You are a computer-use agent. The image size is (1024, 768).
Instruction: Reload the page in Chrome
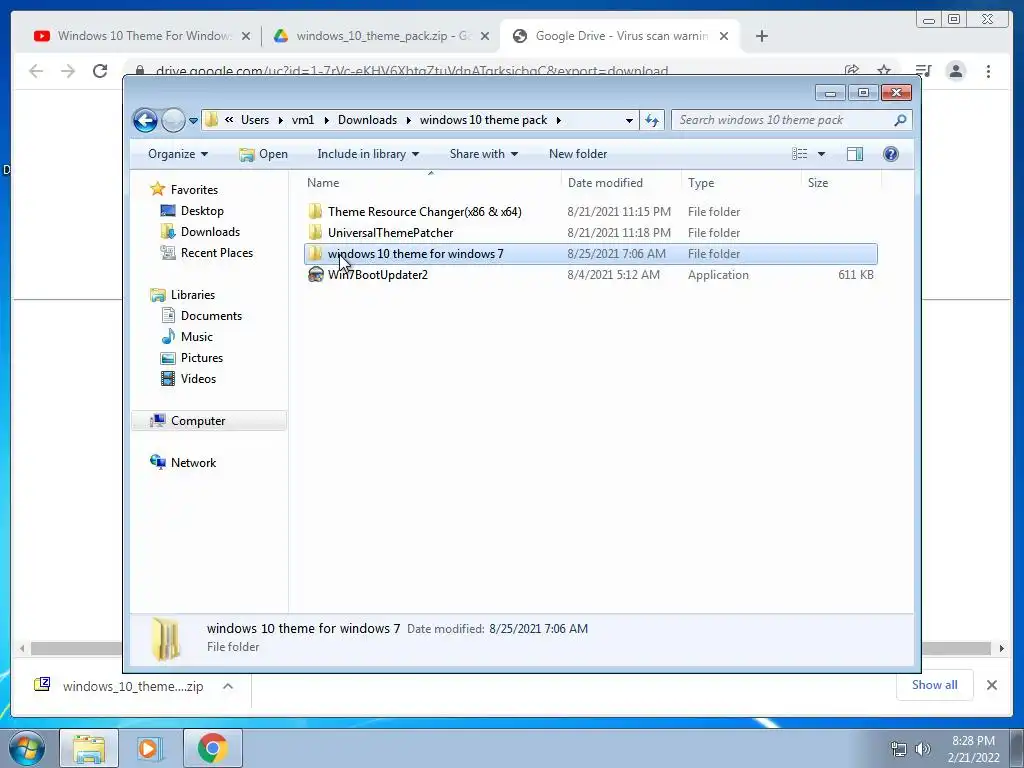click(x=100, y=71)
